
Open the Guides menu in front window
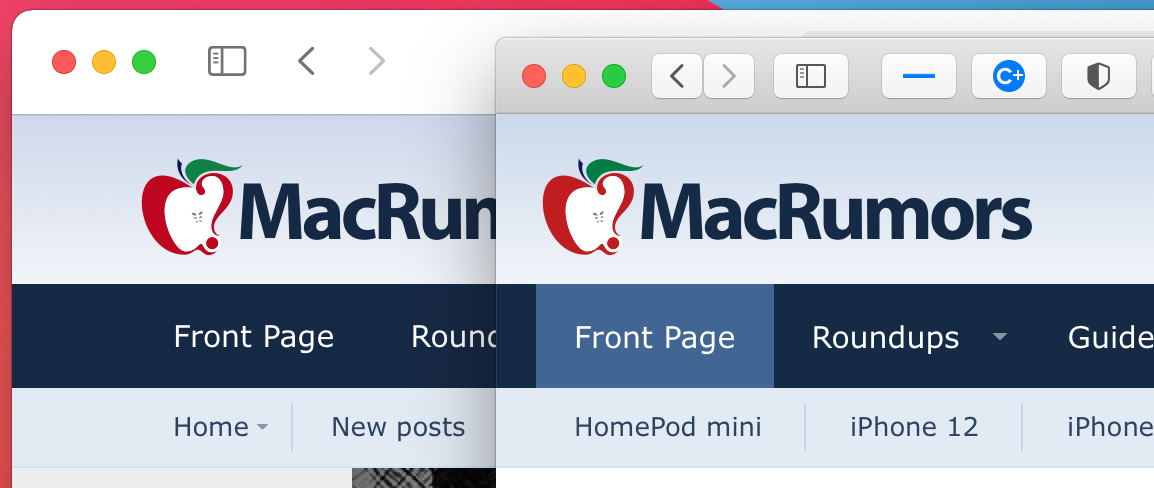pos(1111,338)
